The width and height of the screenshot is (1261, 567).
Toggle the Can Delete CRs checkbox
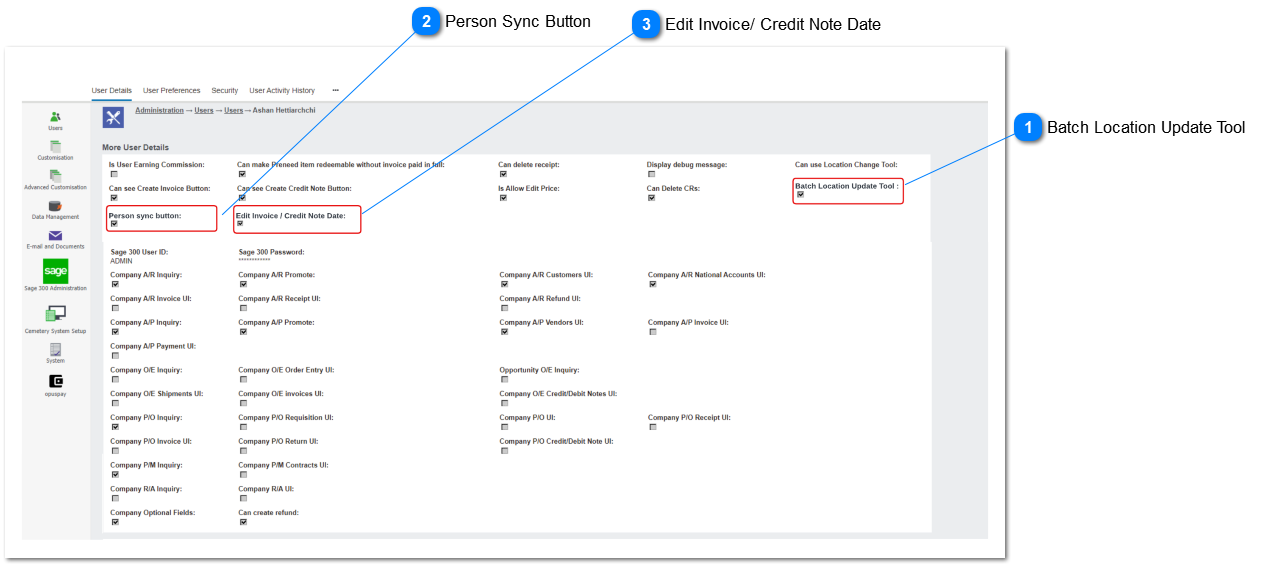[651, 198]
